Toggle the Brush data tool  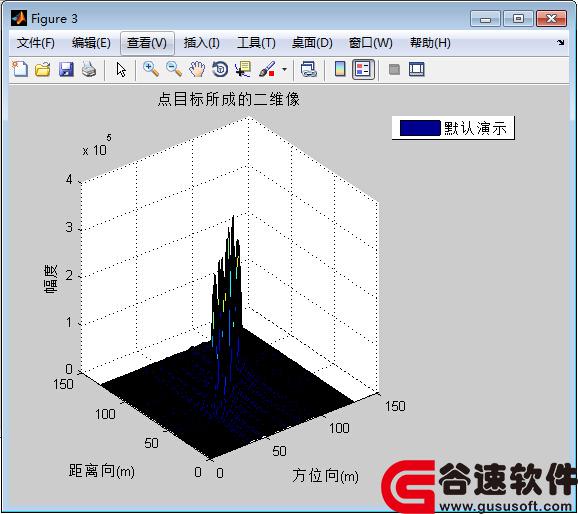click(267, 69)
